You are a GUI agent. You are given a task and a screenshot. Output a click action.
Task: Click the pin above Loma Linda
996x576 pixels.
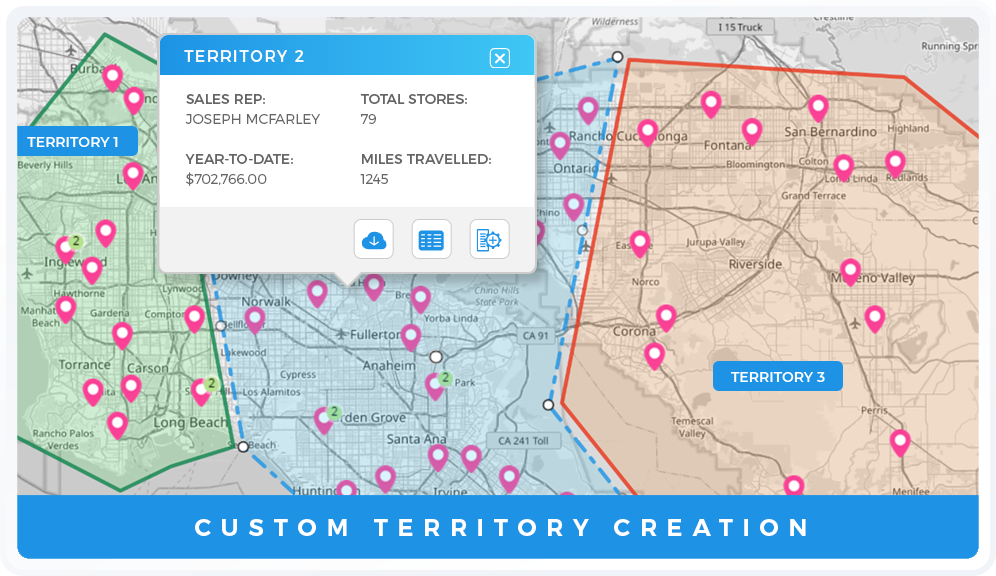pos(843,166)
